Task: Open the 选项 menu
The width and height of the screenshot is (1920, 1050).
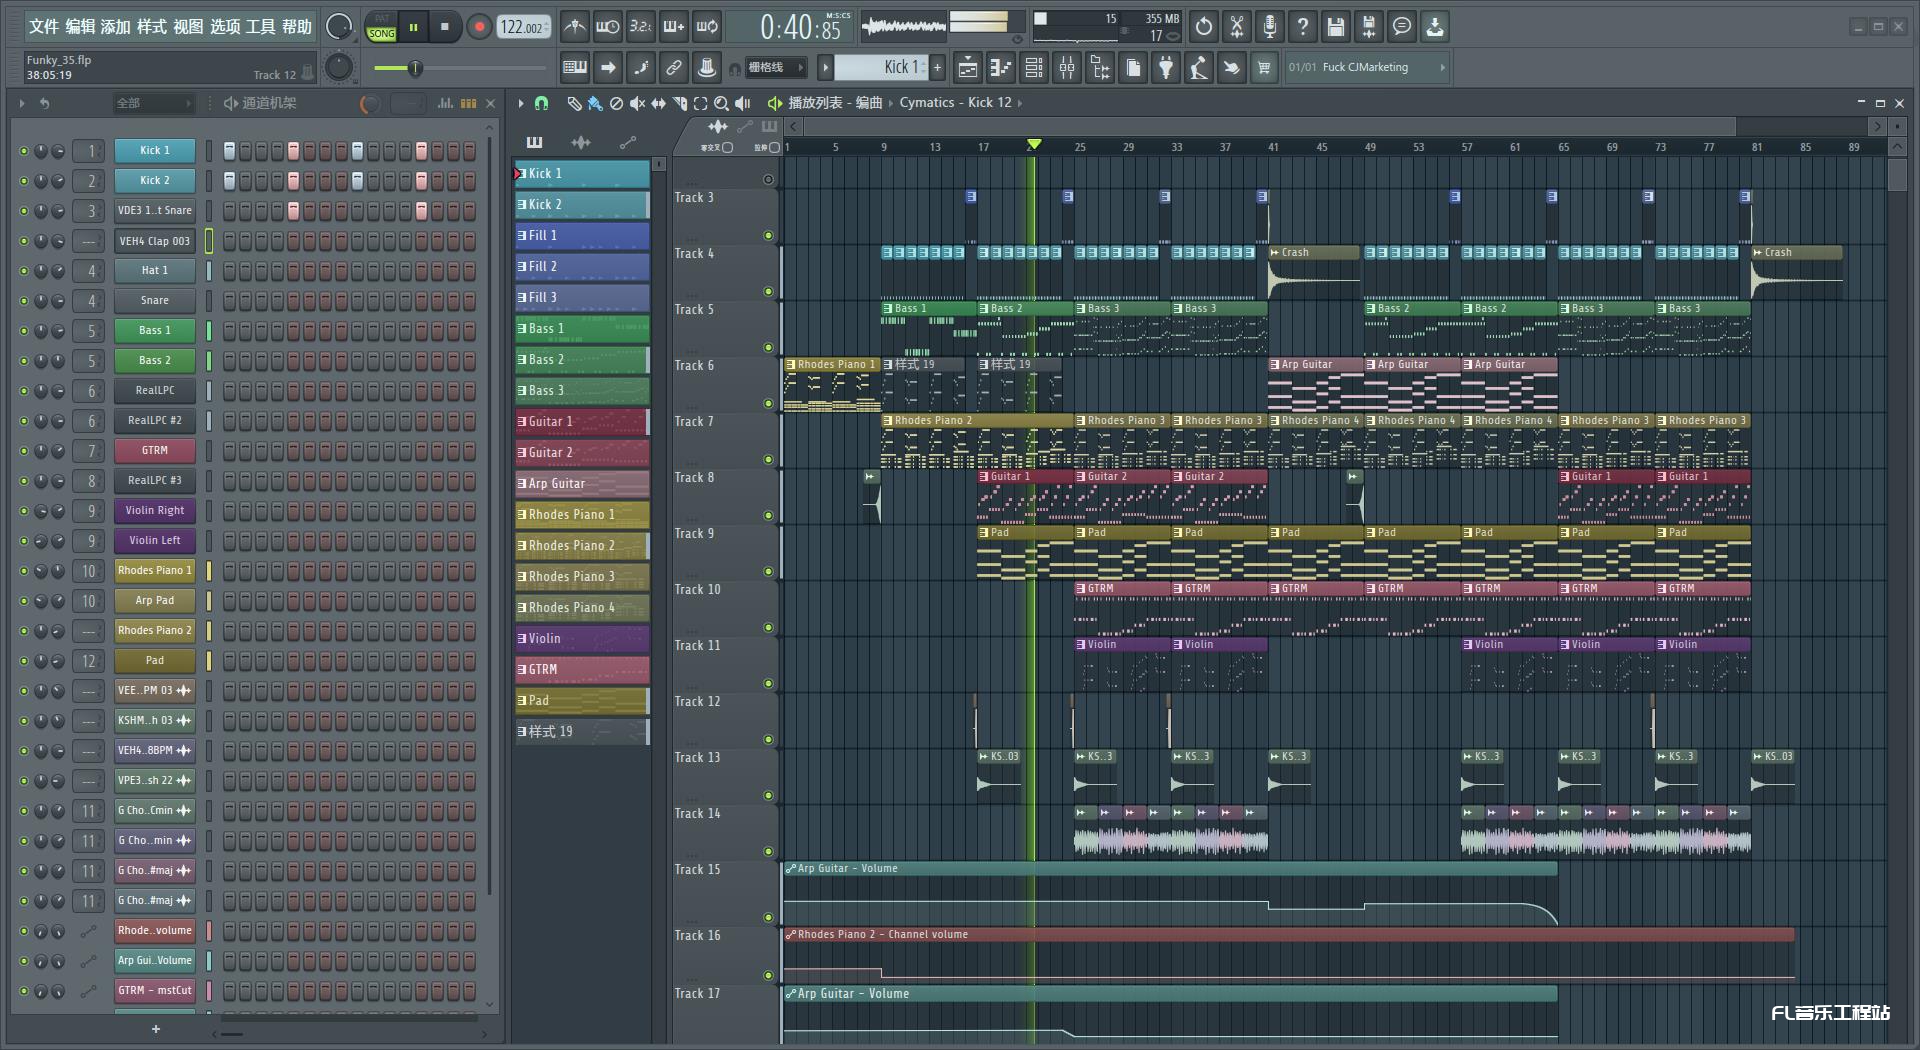Action: (x=225, y=27)
